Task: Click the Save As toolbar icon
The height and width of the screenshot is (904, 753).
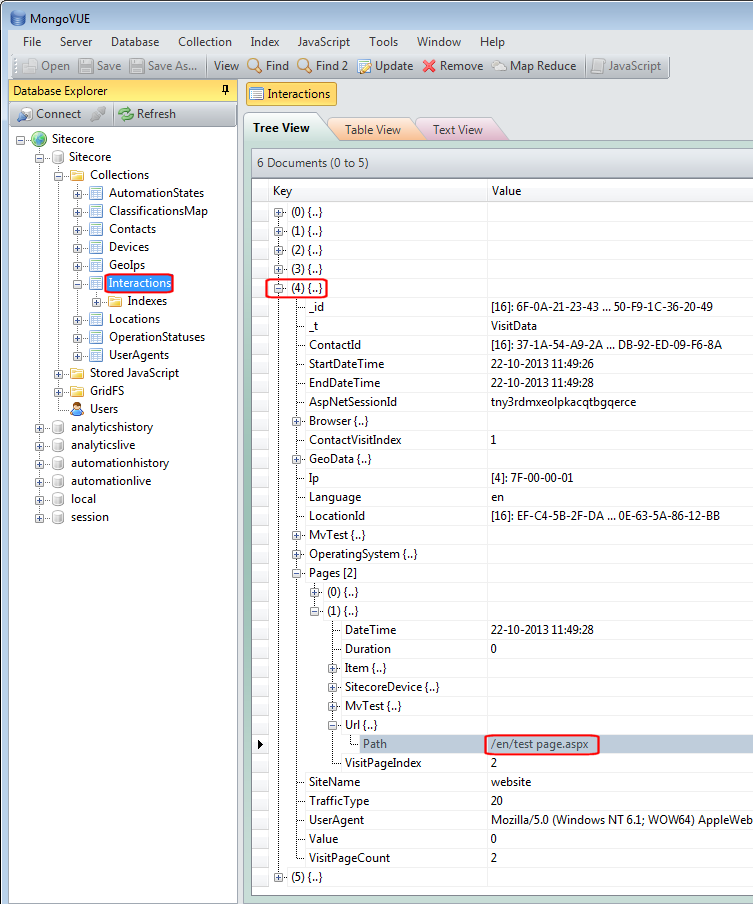Action: (x=137, y=66)
